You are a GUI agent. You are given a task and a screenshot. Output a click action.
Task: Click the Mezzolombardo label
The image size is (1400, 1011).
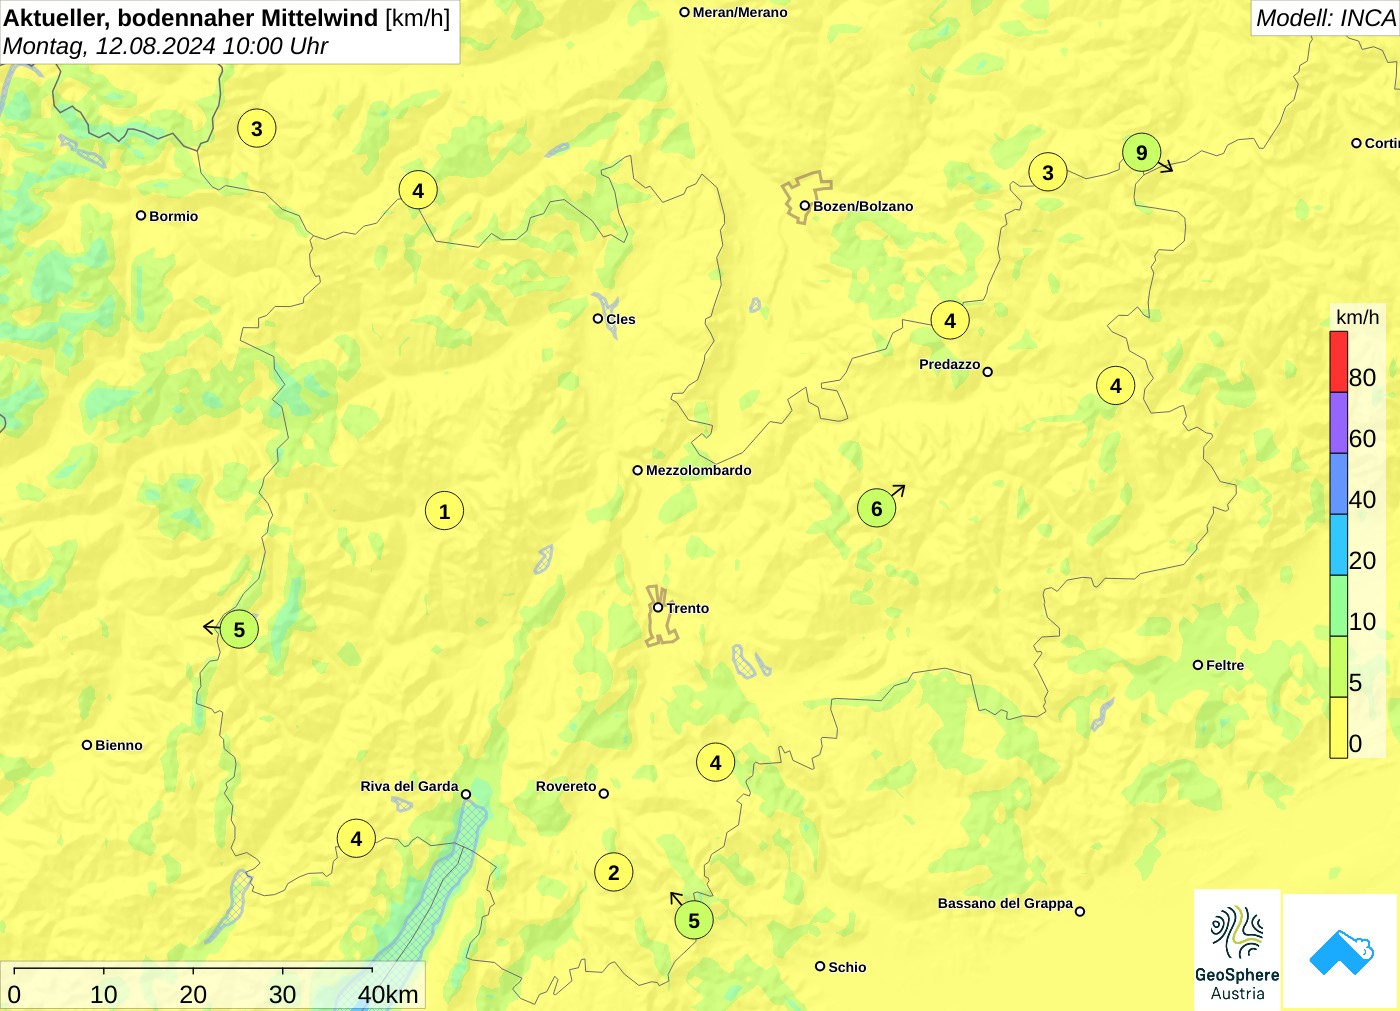(698, 470)
